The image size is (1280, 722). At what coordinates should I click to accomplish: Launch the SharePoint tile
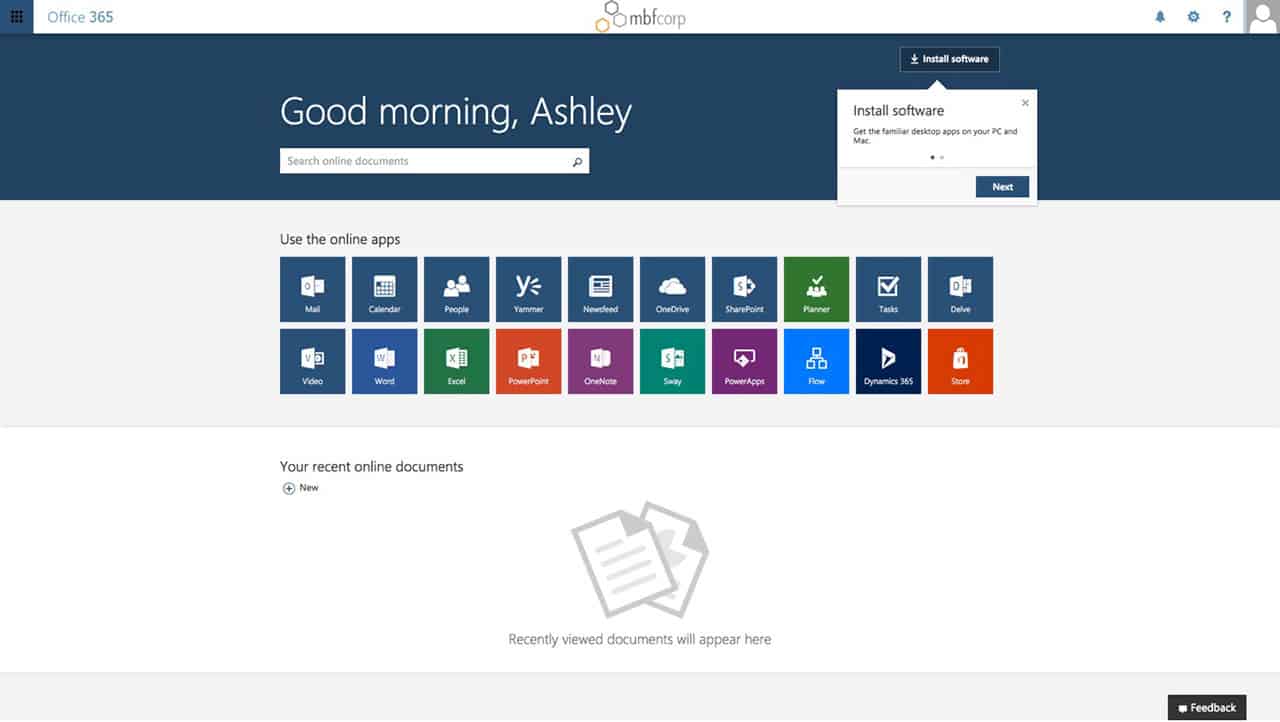point(745,289)
